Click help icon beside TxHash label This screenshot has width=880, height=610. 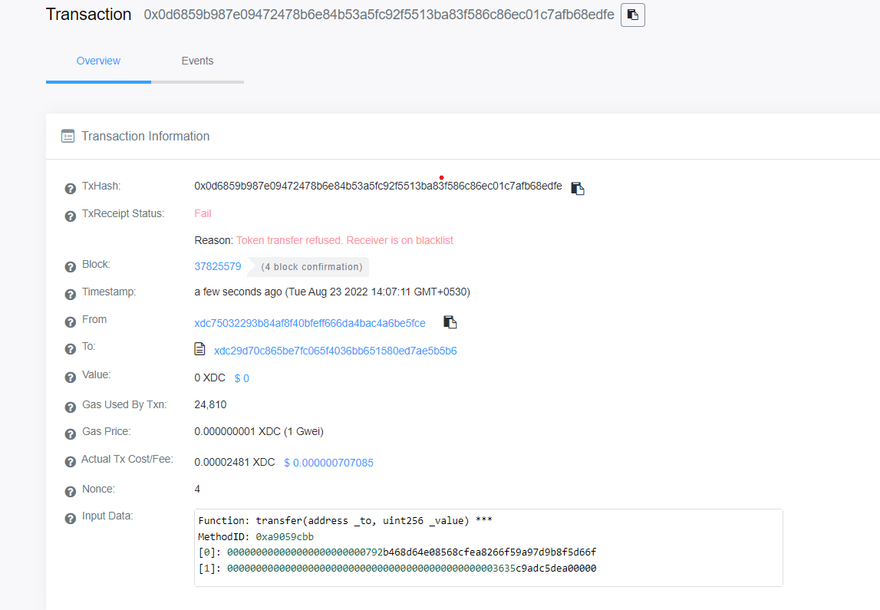(x=70, y=188)
